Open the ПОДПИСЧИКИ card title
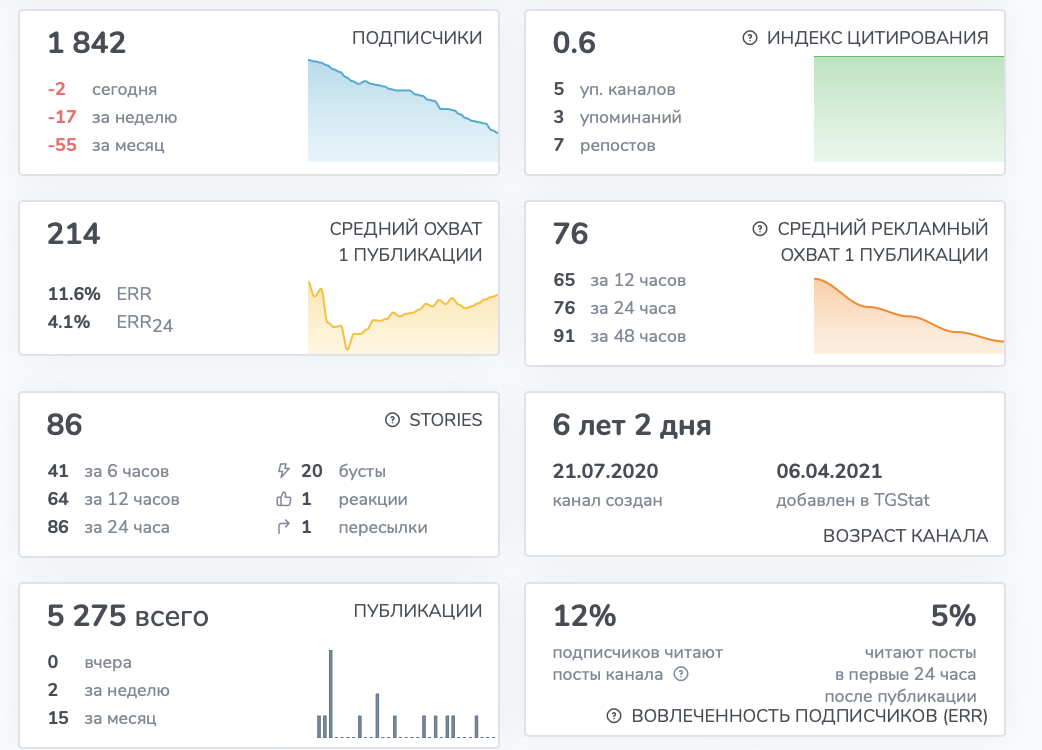1042x750 pixels. coord(417,38)
